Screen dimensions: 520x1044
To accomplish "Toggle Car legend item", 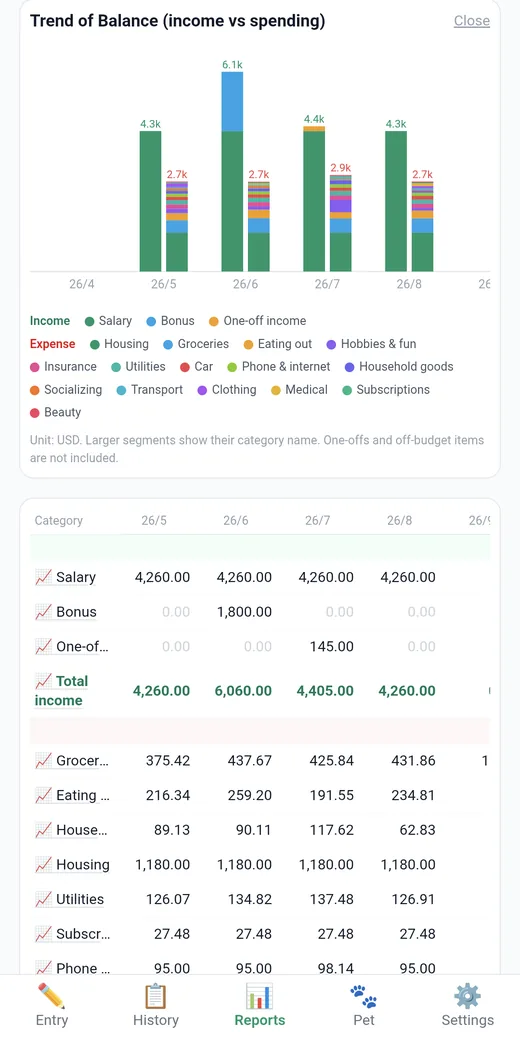I will (x=196, y=367).
